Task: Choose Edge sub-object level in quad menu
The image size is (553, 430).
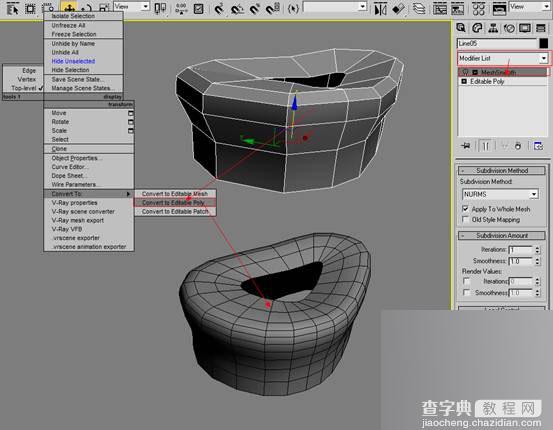Action: click(29, 71)
